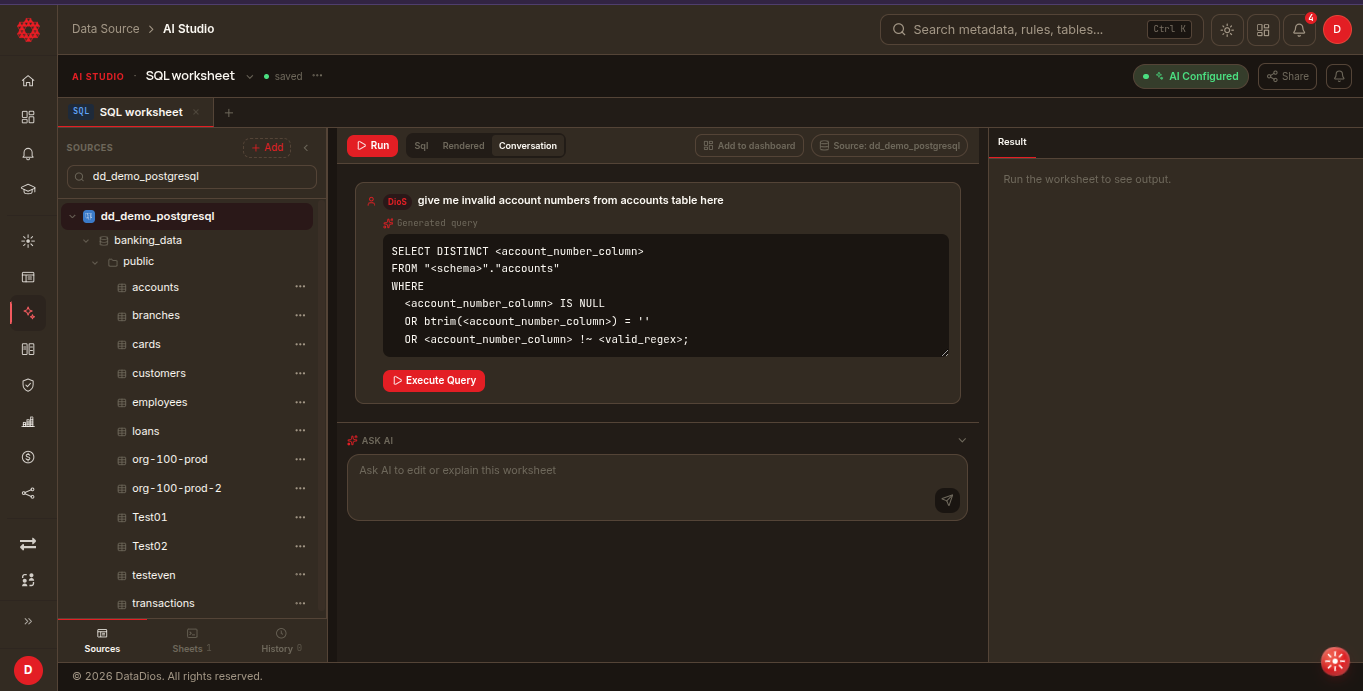
Task: Click the Share button
Action: point(1287,76)
